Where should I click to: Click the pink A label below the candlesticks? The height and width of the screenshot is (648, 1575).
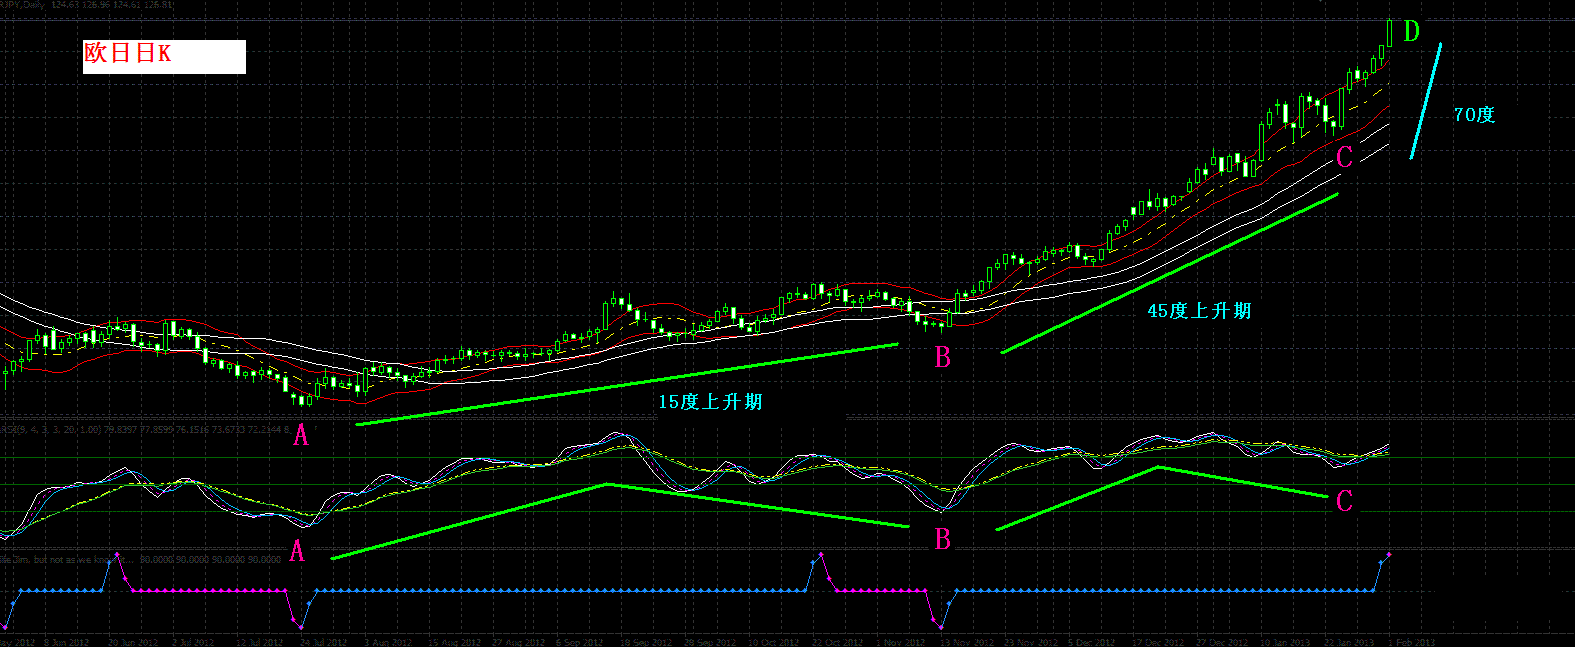pyautogui.click(x=300, y=435)
